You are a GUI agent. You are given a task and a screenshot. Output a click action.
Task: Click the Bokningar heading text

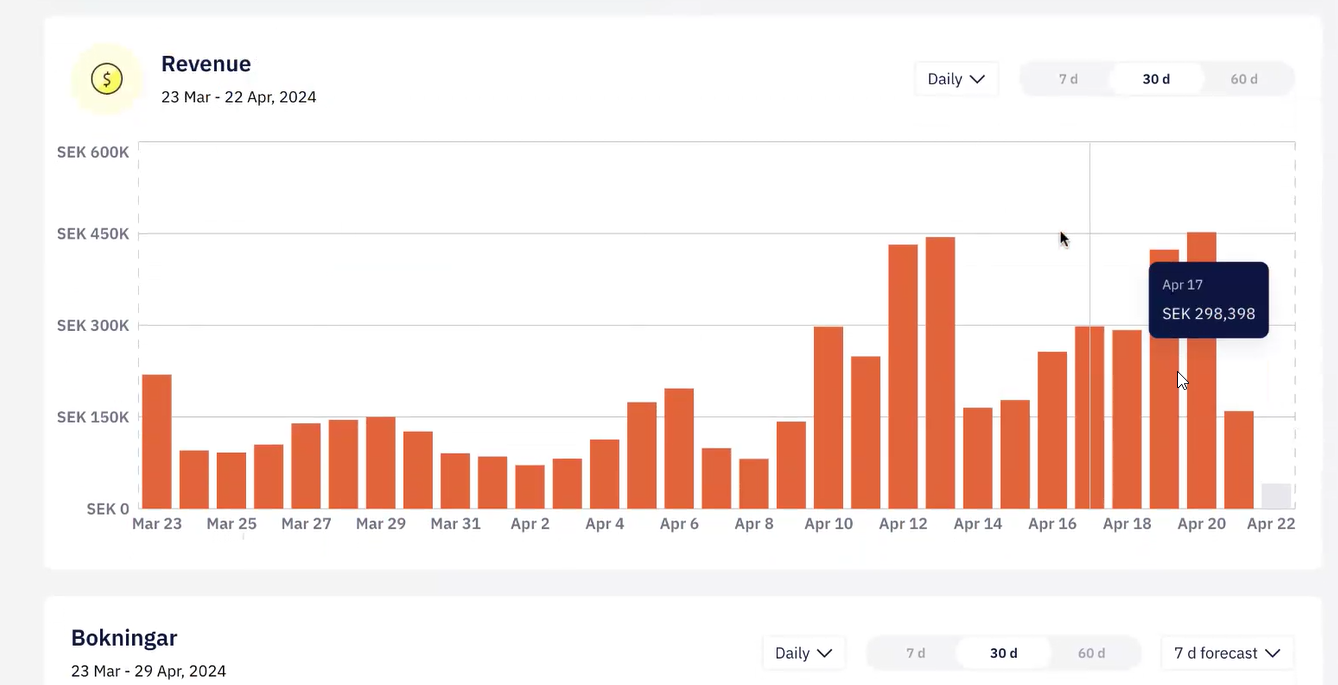(x=124, y=638)
